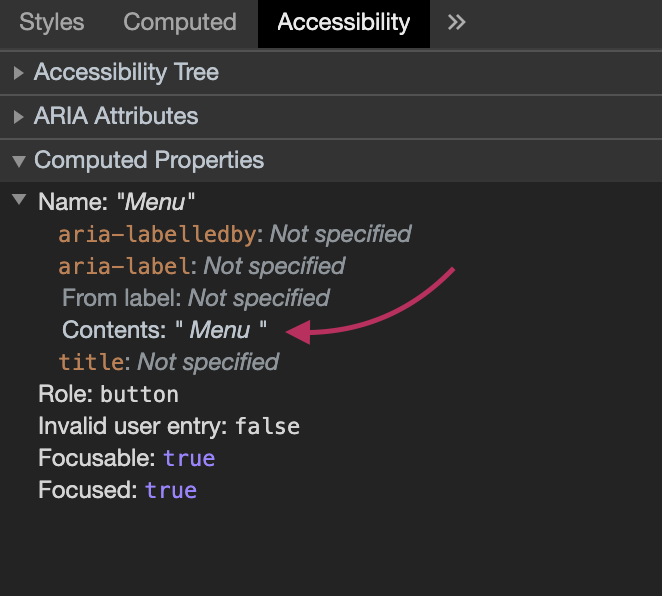The height and width of the screenshot is (596, 662).
Task: Click the Accessibility Tree heading text
Action: tap(126, 72)
